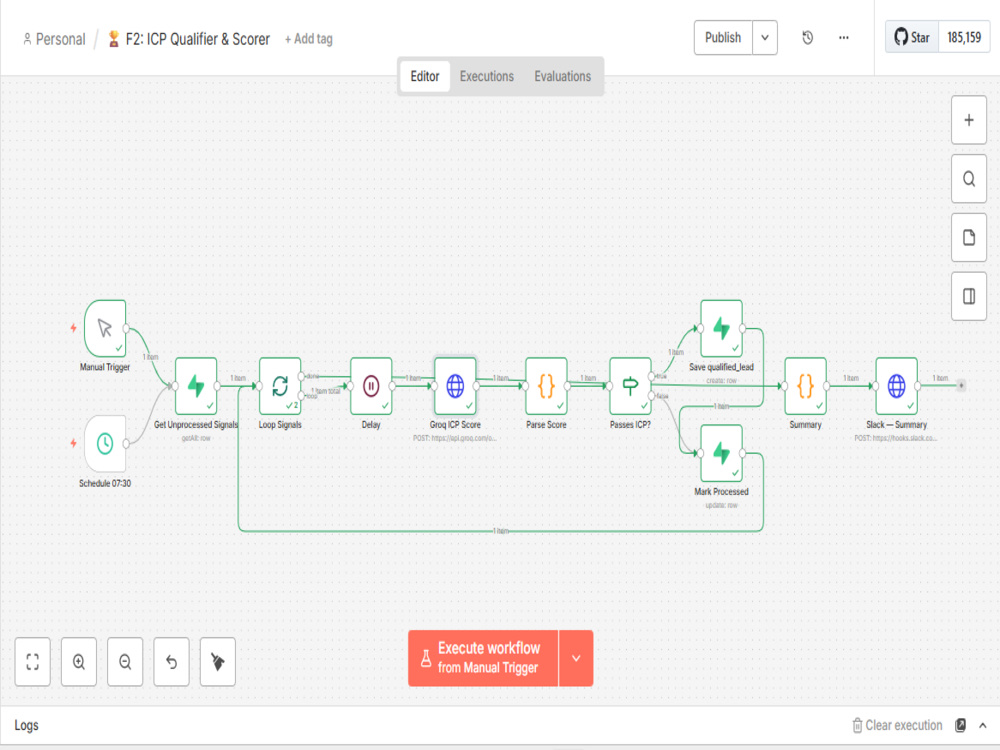Open Personal project breadcrumb
This screenshot has height=750, width=1000.
[x=54, y=40]
